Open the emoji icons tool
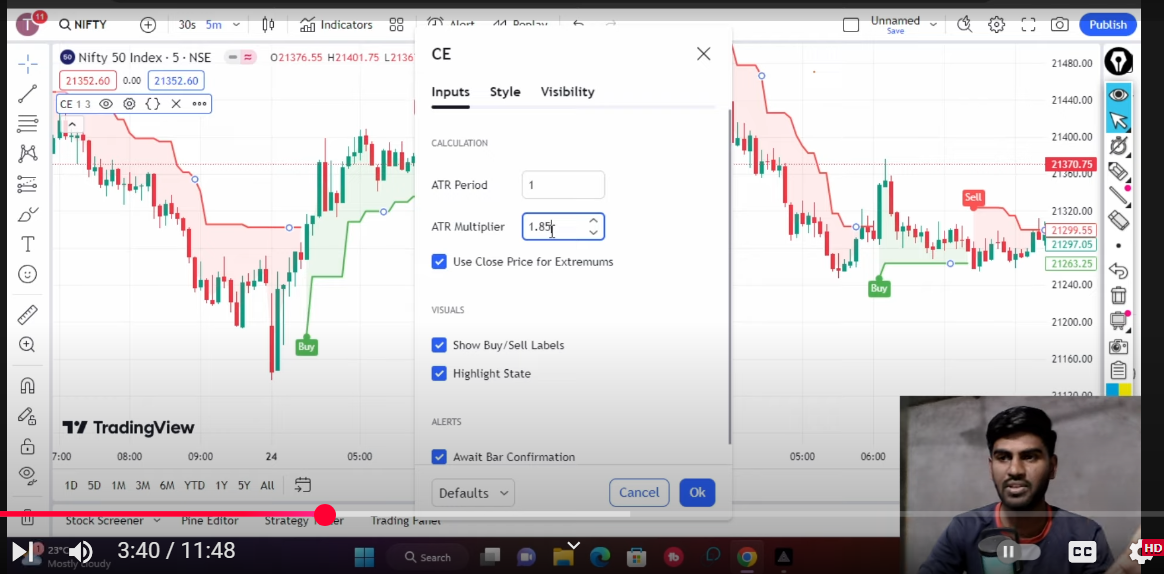 (27, 274)
